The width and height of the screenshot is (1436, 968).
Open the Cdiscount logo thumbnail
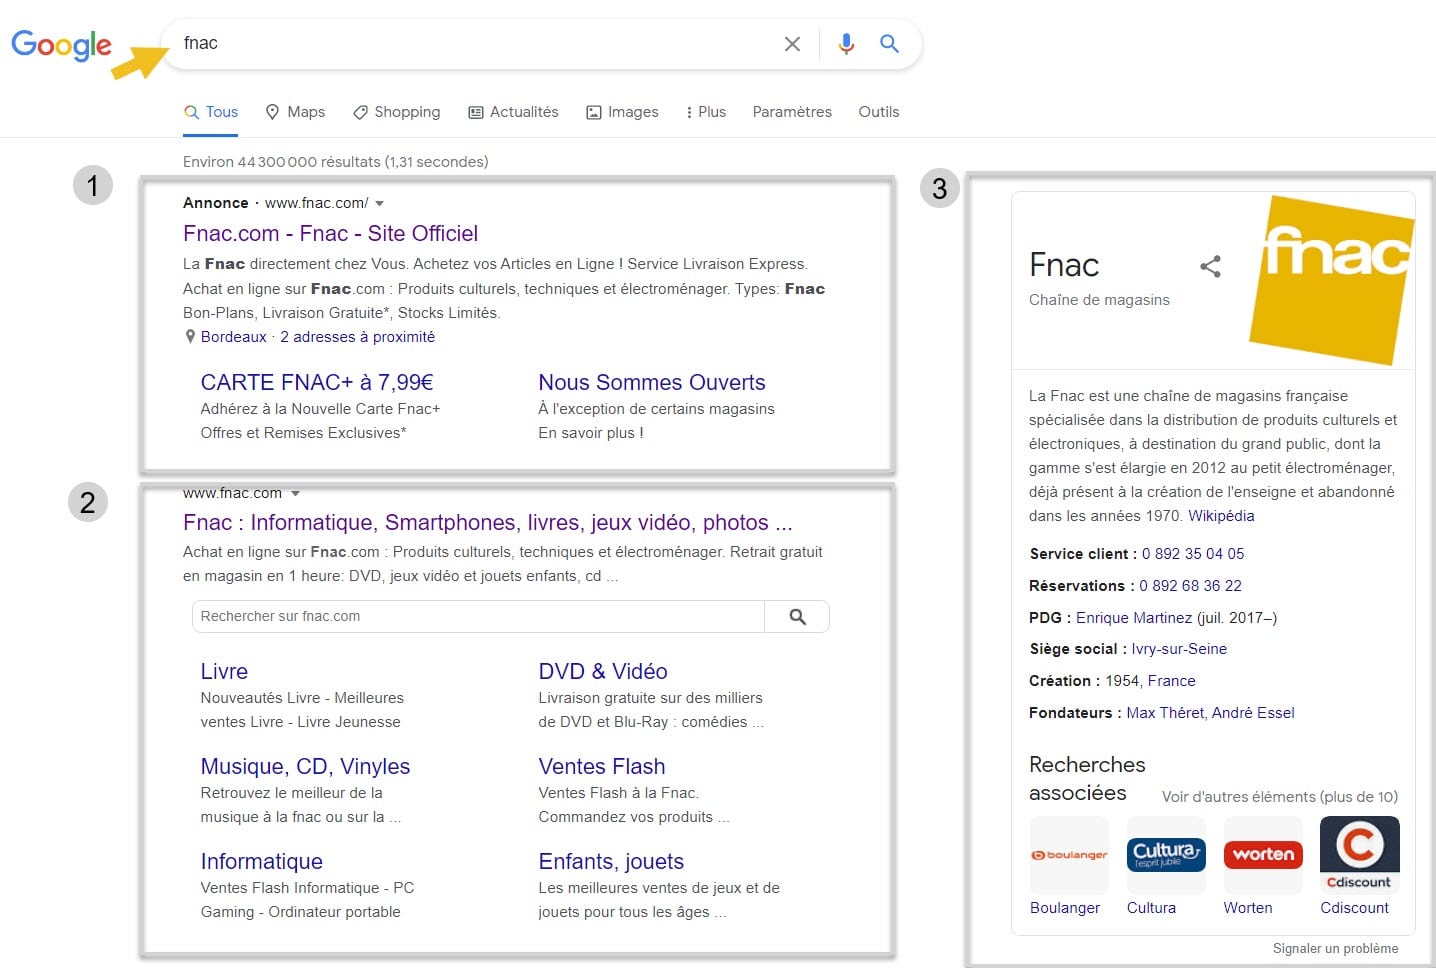(x=1360, y=855)
